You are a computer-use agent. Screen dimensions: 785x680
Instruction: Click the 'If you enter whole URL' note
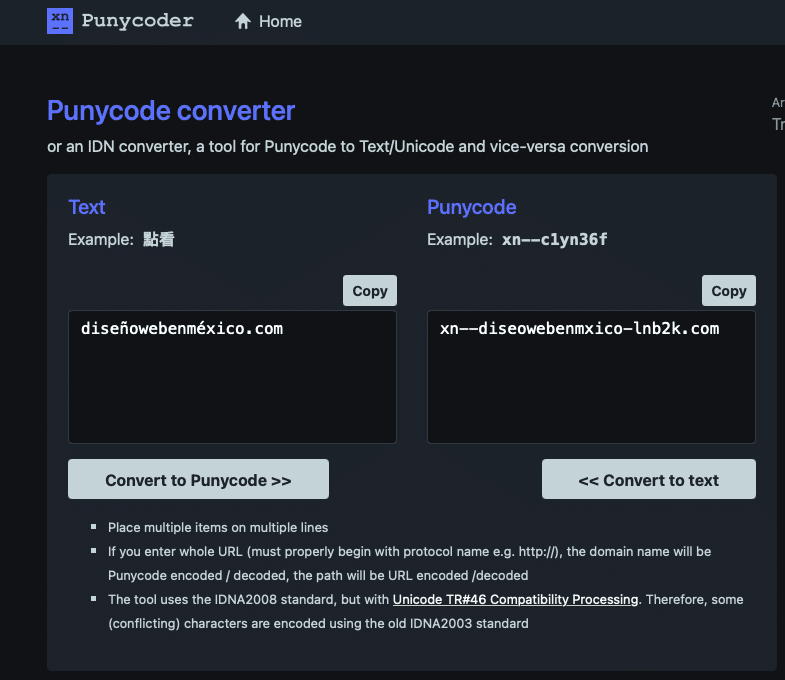point(409,563)
